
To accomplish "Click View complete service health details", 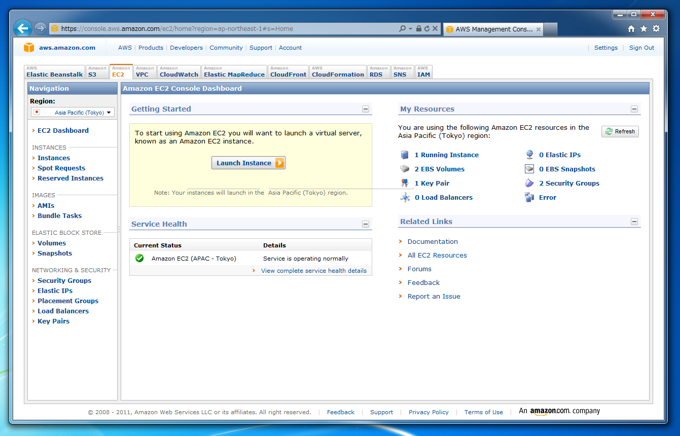I will coord(314,271).
